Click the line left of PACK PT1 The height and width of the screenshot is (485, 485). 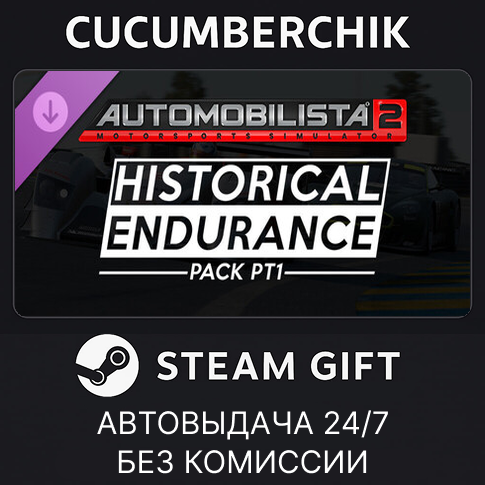pos(143,273)
